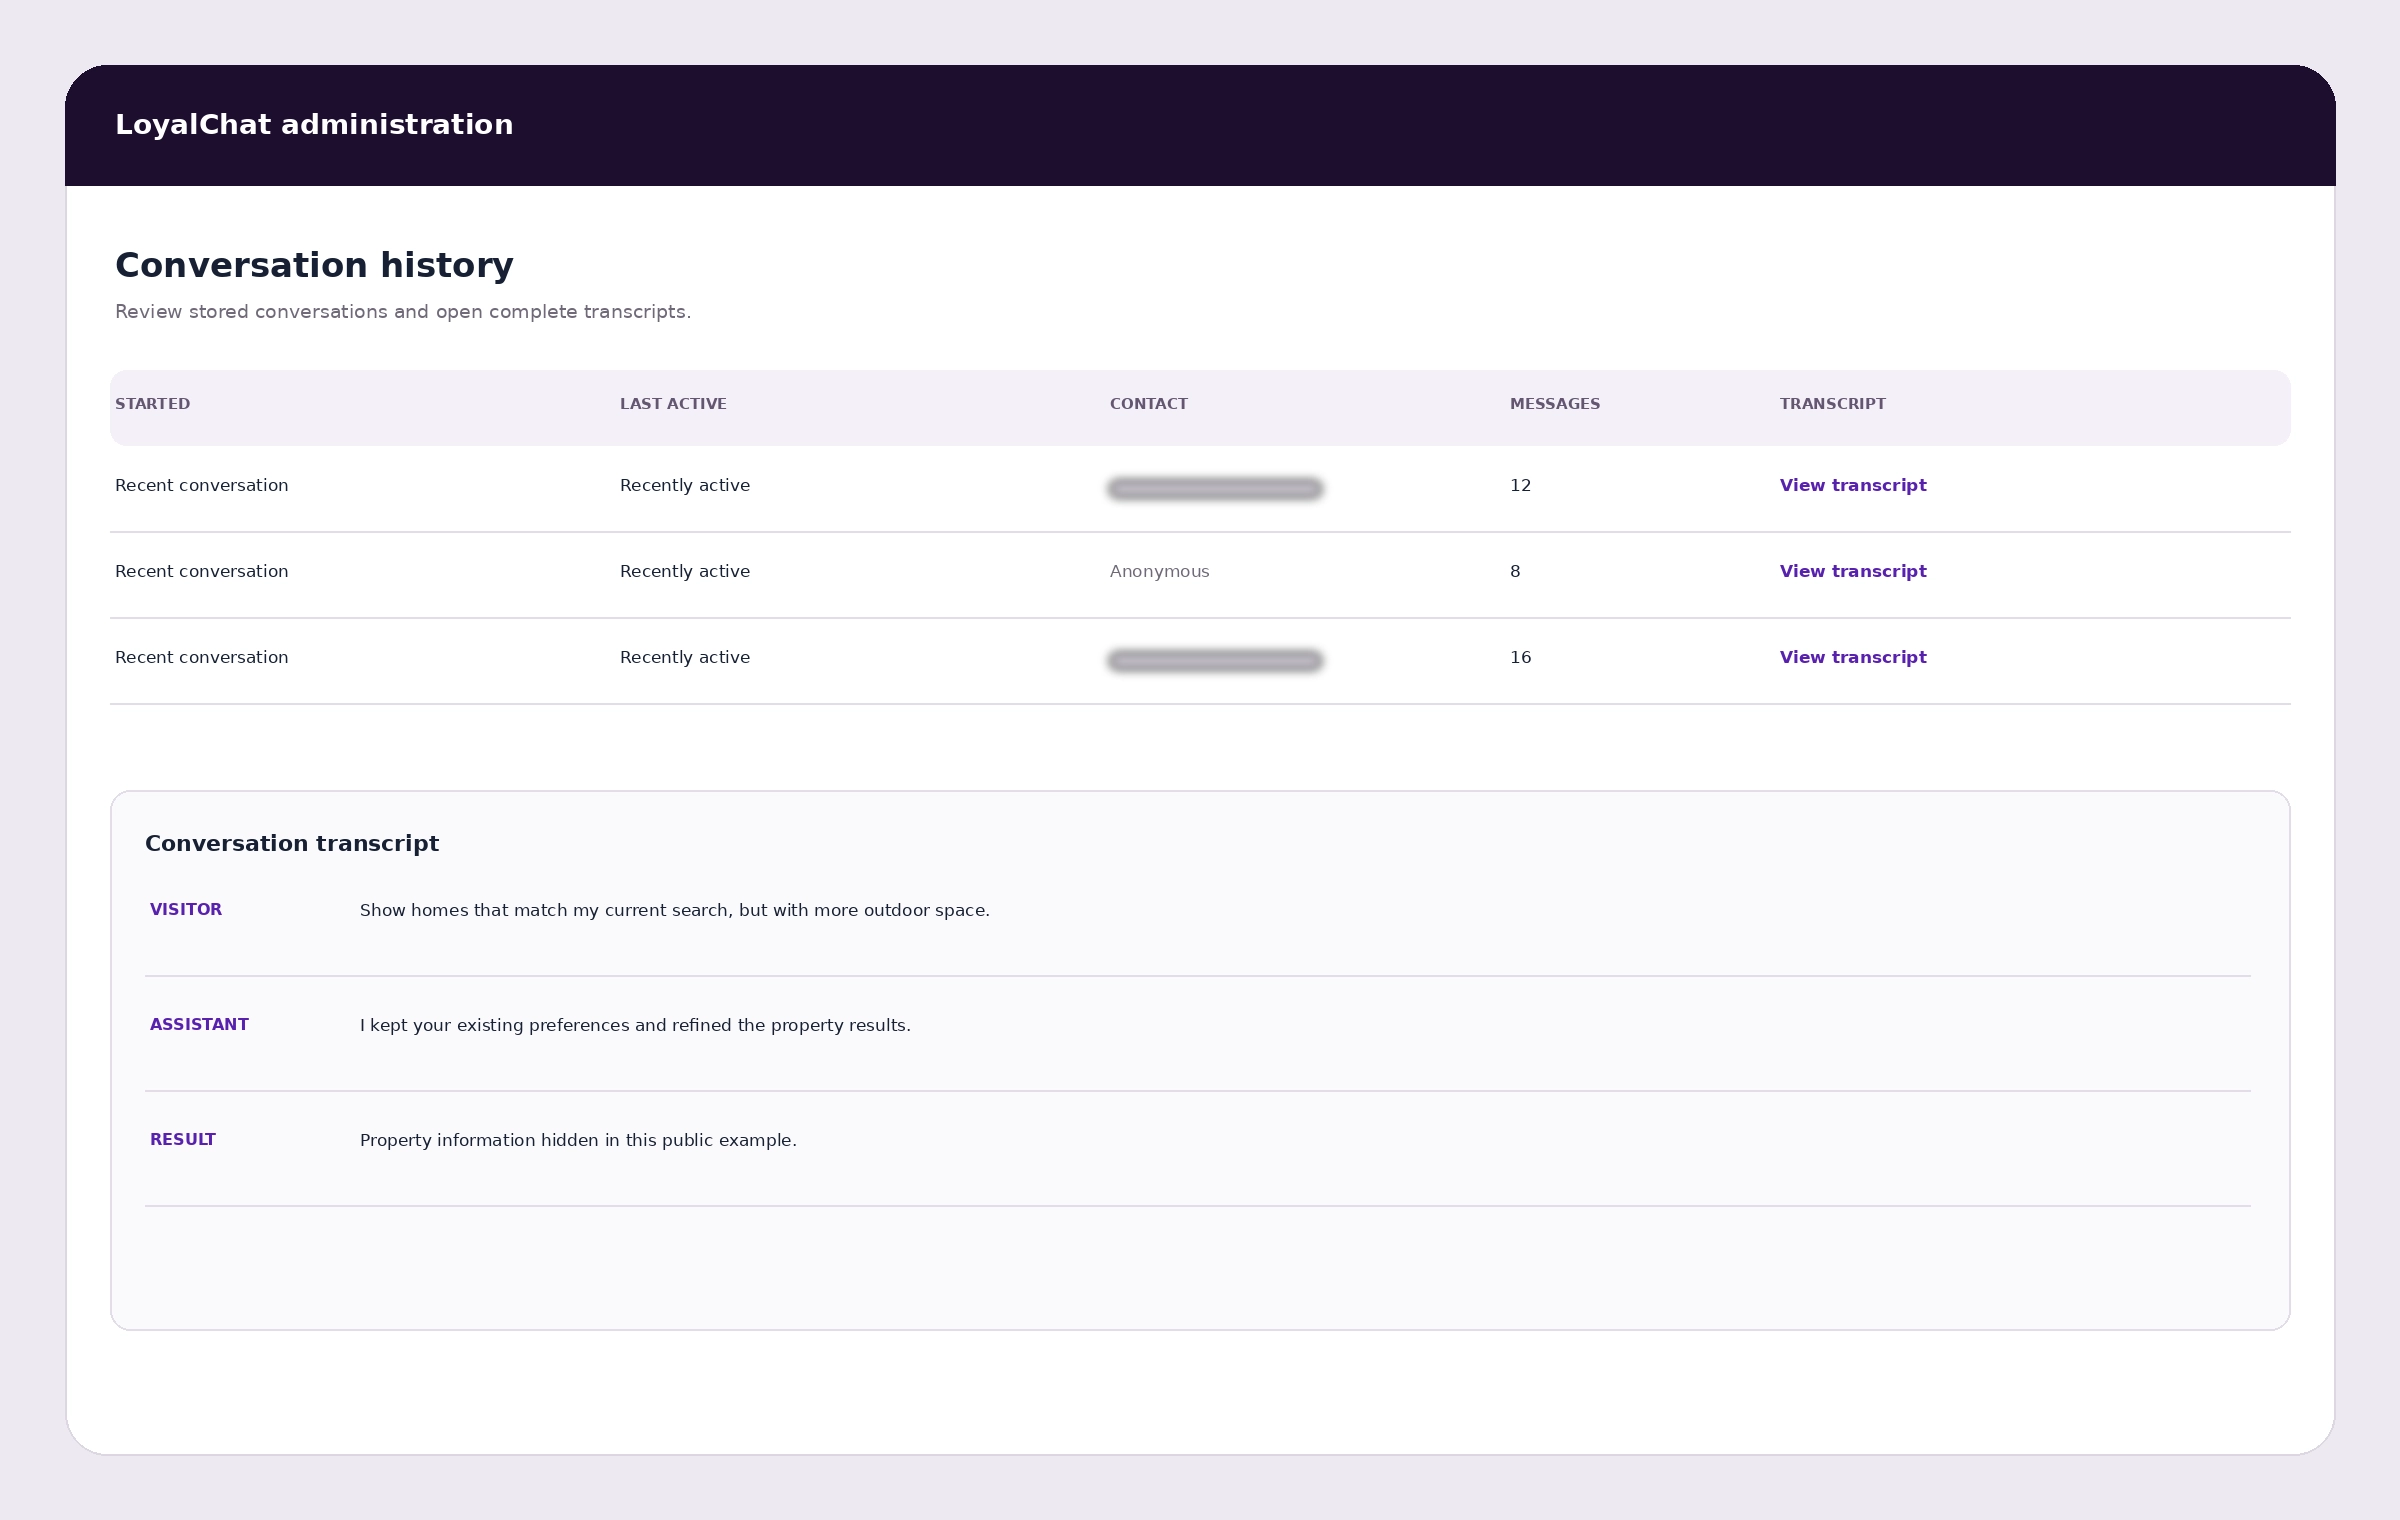This screenshot has height=1520, width=2400.
Task: View transcript of the Anonymous conversation
Action: (1853, 571)
